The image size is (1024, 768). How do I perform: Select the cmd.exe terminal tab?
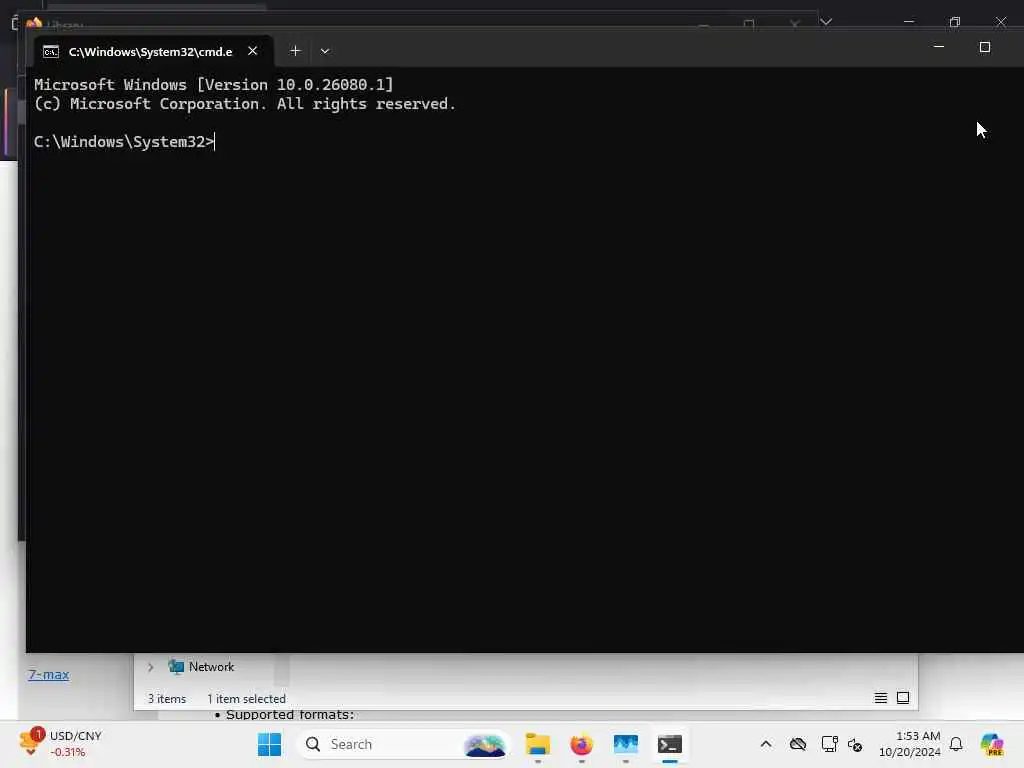click(153, 51)
